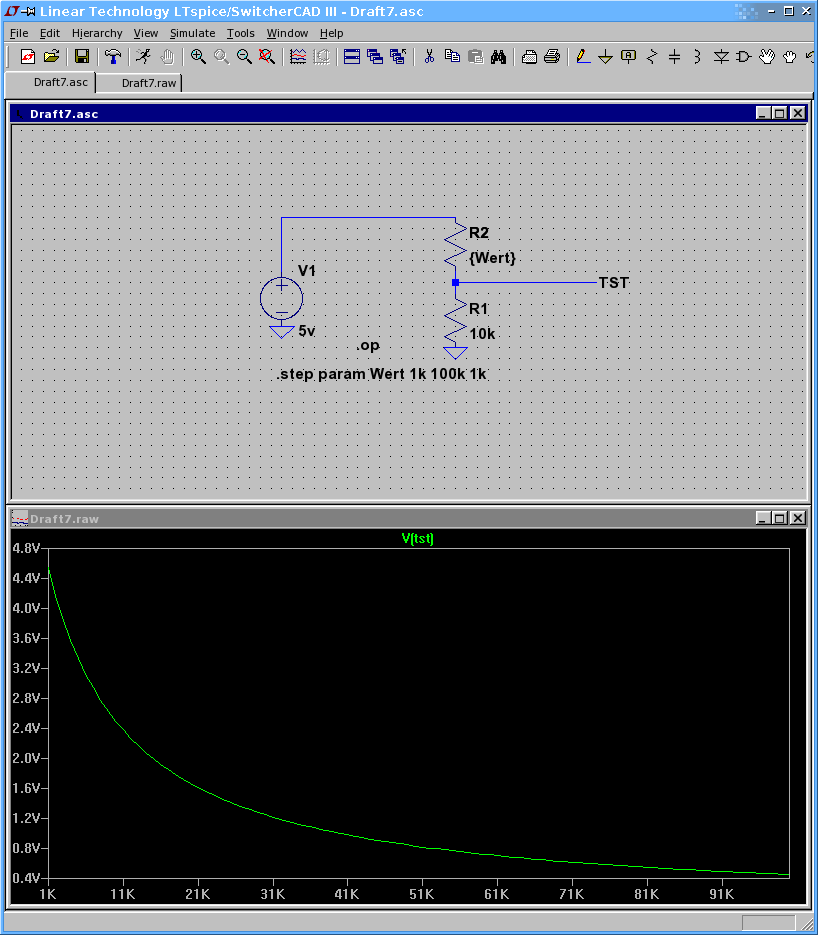818x935 pixels.
Task: Open the Help menu
Action: point(331,33)
